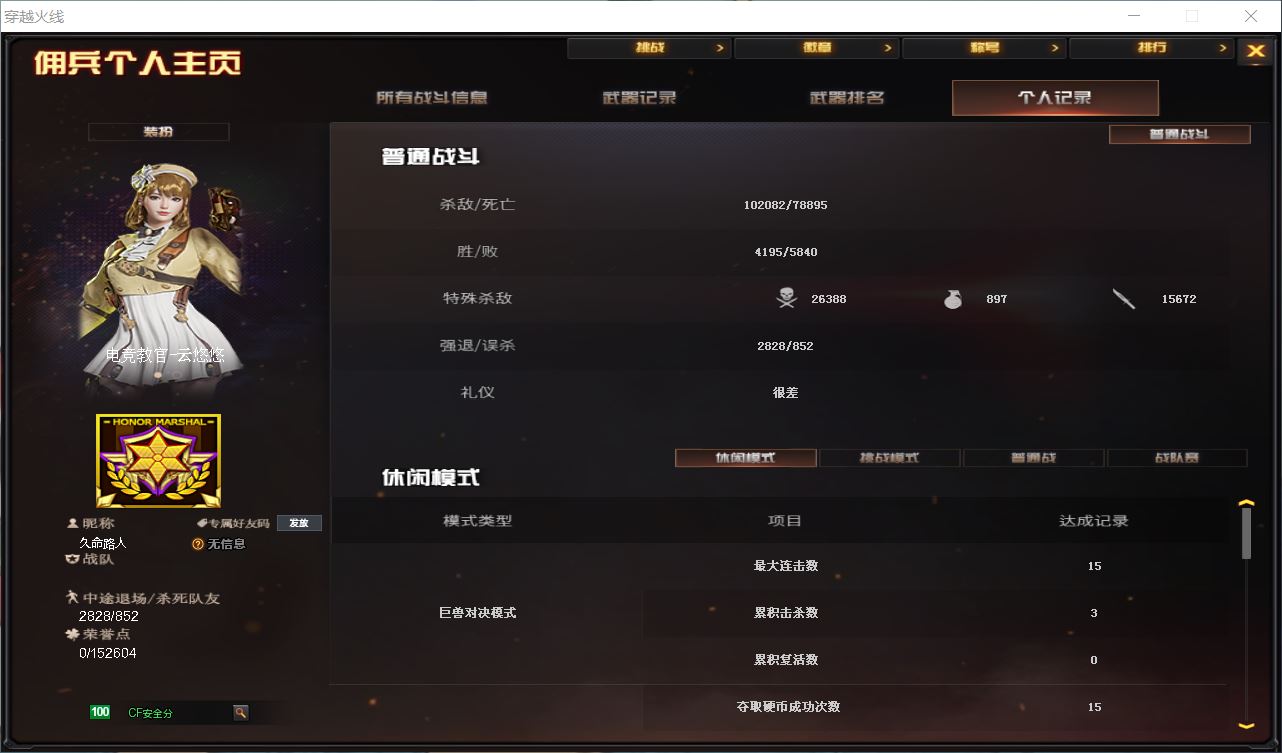Switch to the 武器记录 tab

(x=640, y=98)
